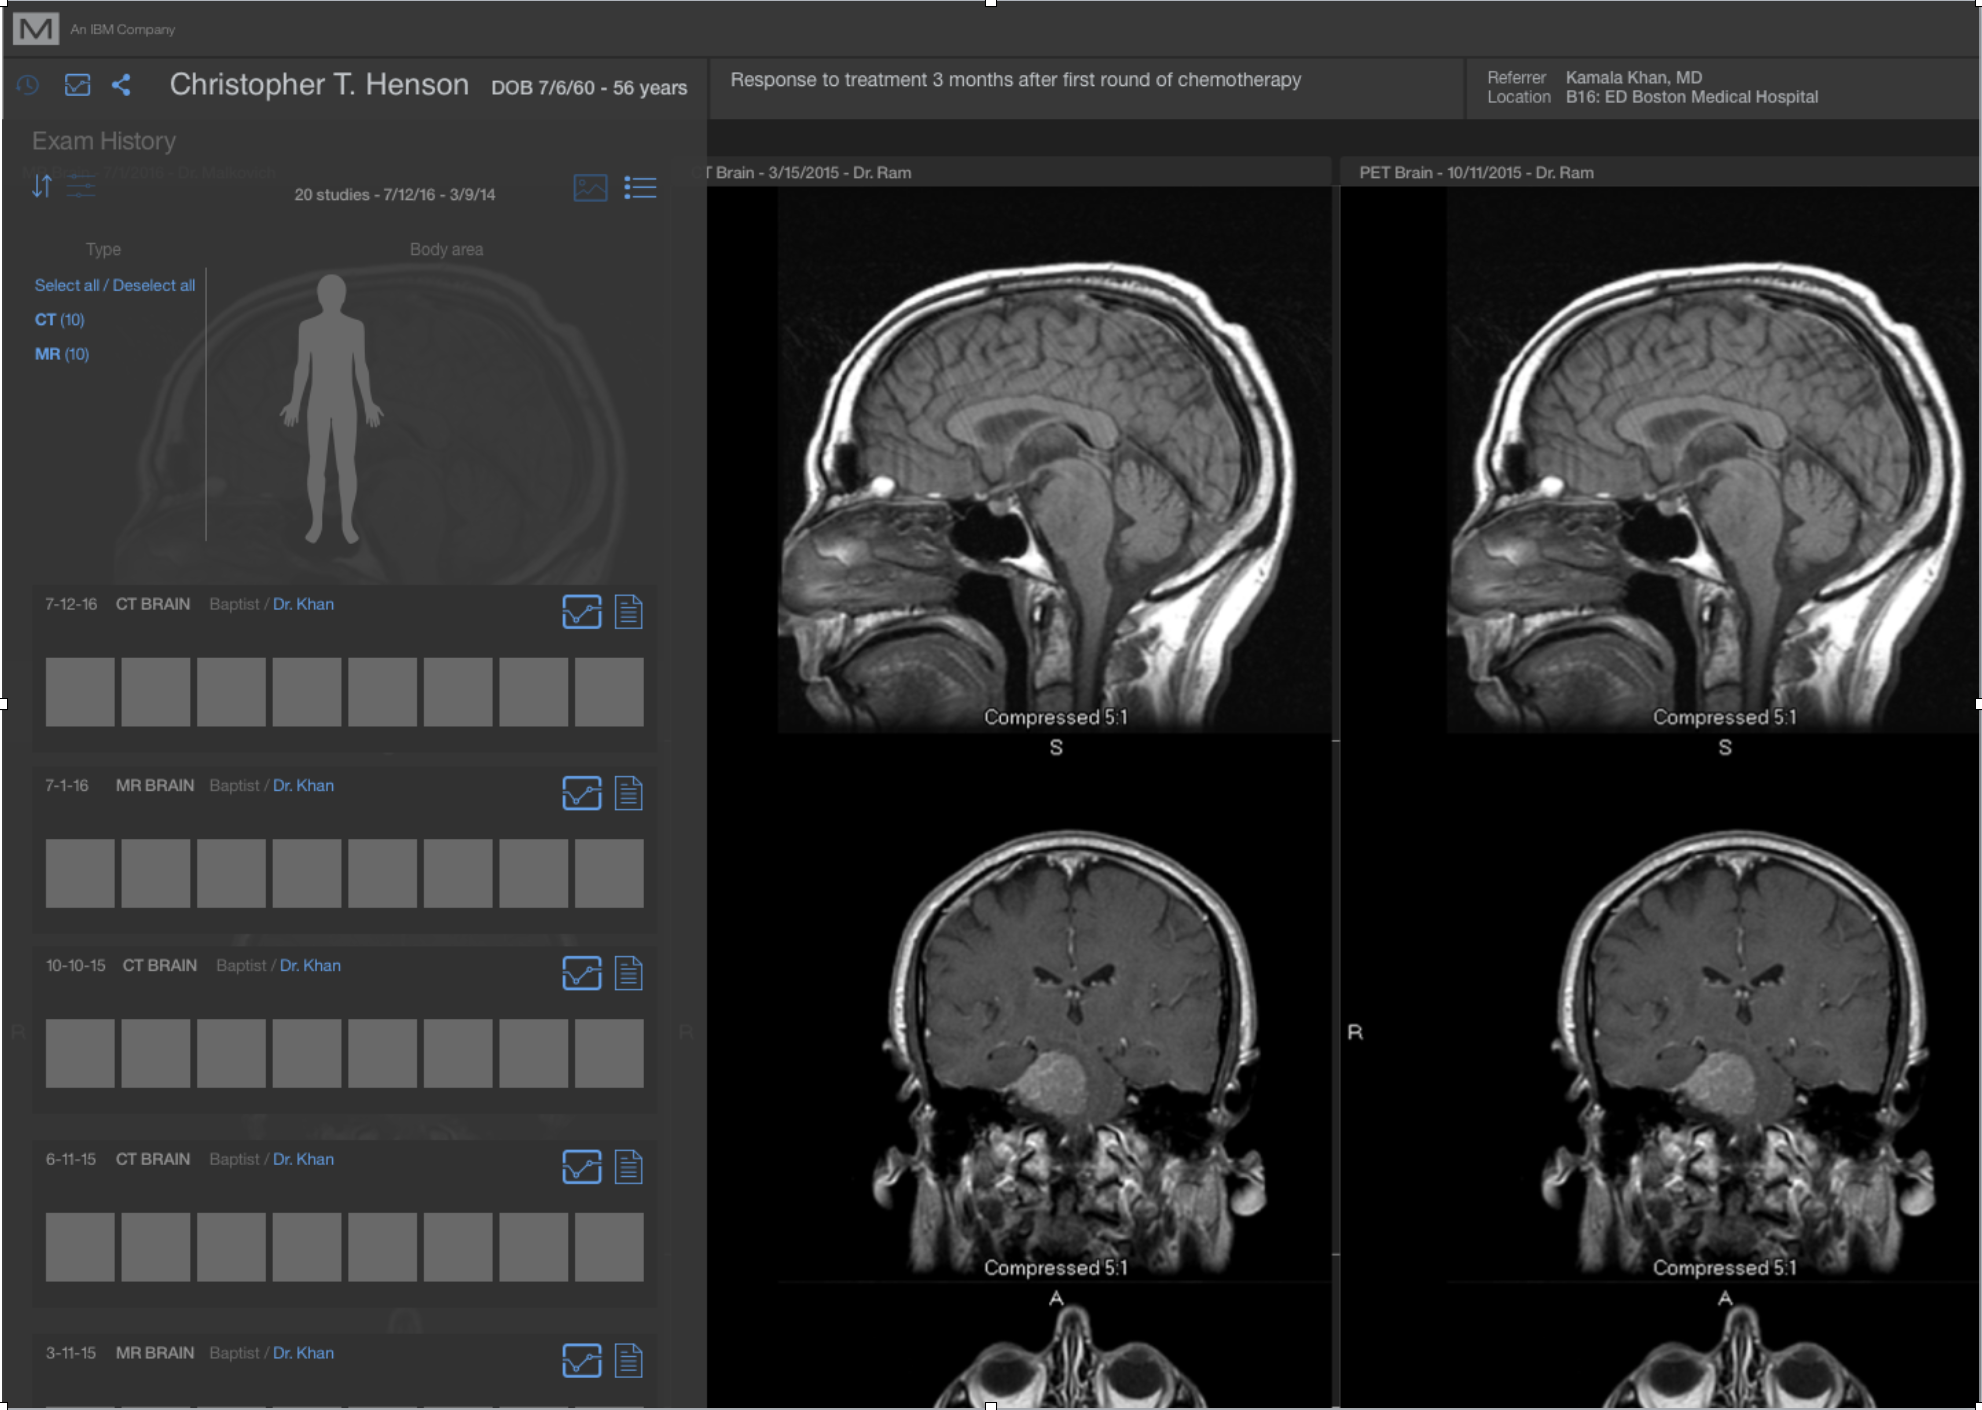Select second thumbnail of 6-11-15 CT BRAIN

[x=156, y=1247]
